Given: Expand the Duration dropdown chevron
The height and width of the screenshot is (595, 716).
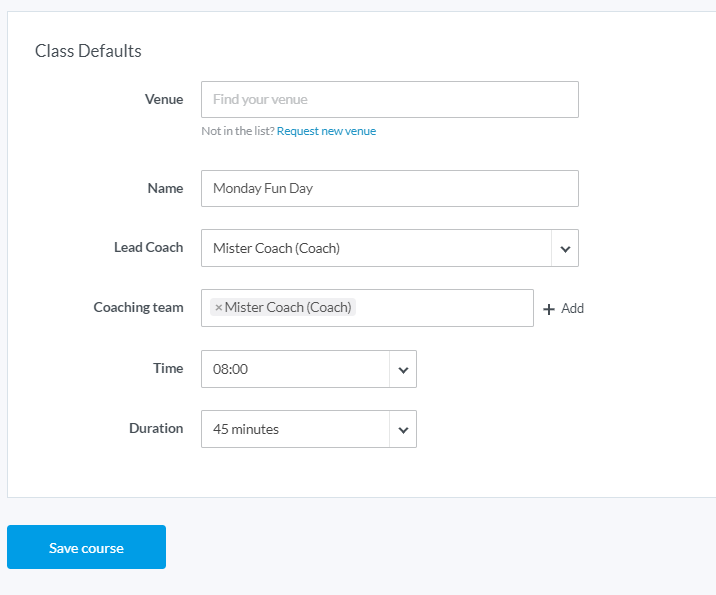Looking at the screenshot, I should tap(403, 429).
